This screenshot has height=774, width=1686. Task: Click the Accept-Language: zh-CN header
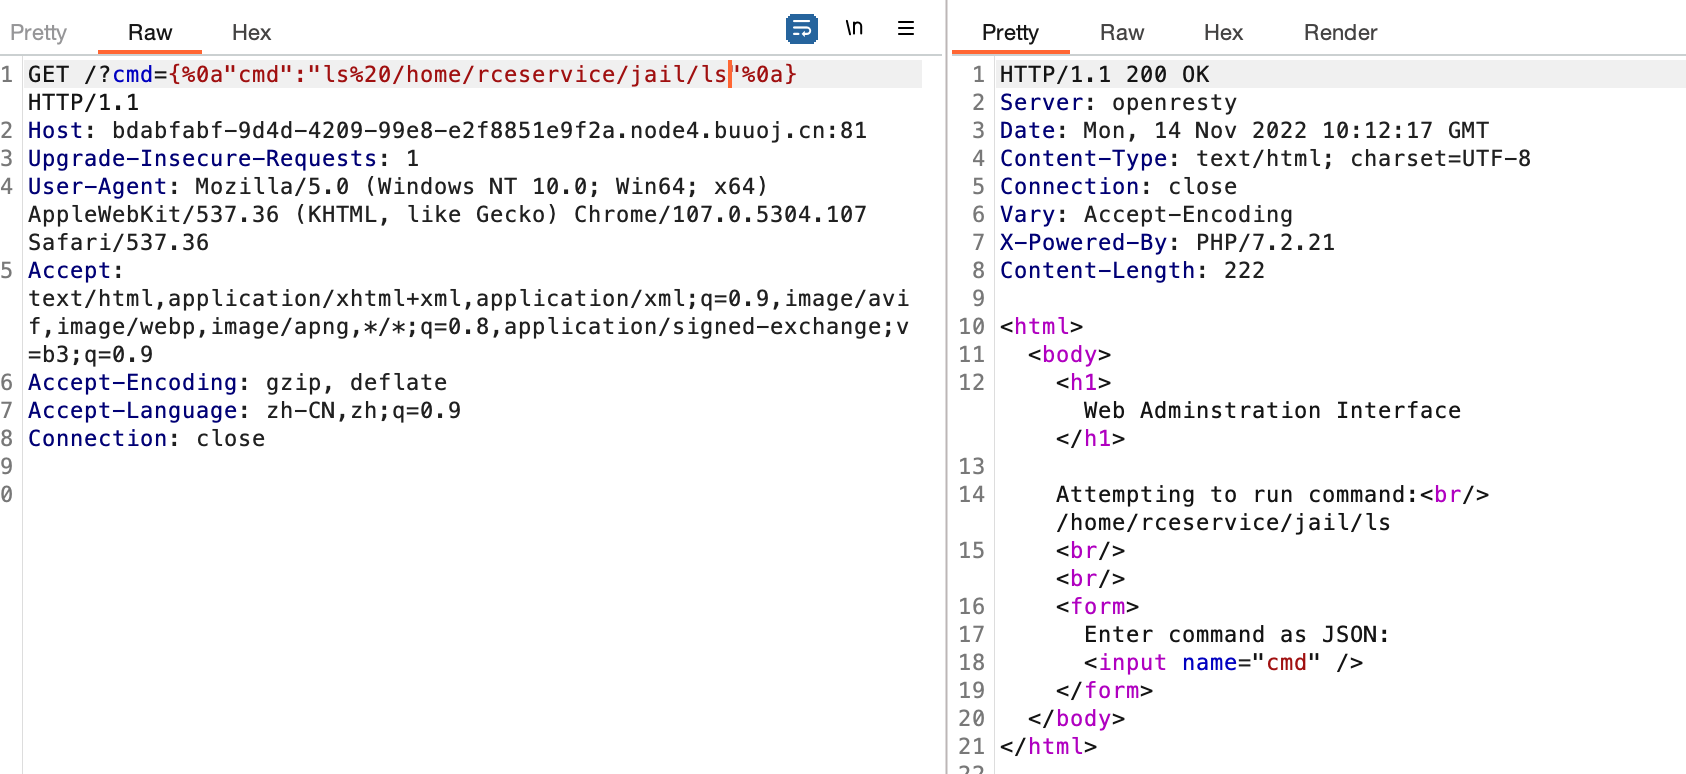[244, 410]
